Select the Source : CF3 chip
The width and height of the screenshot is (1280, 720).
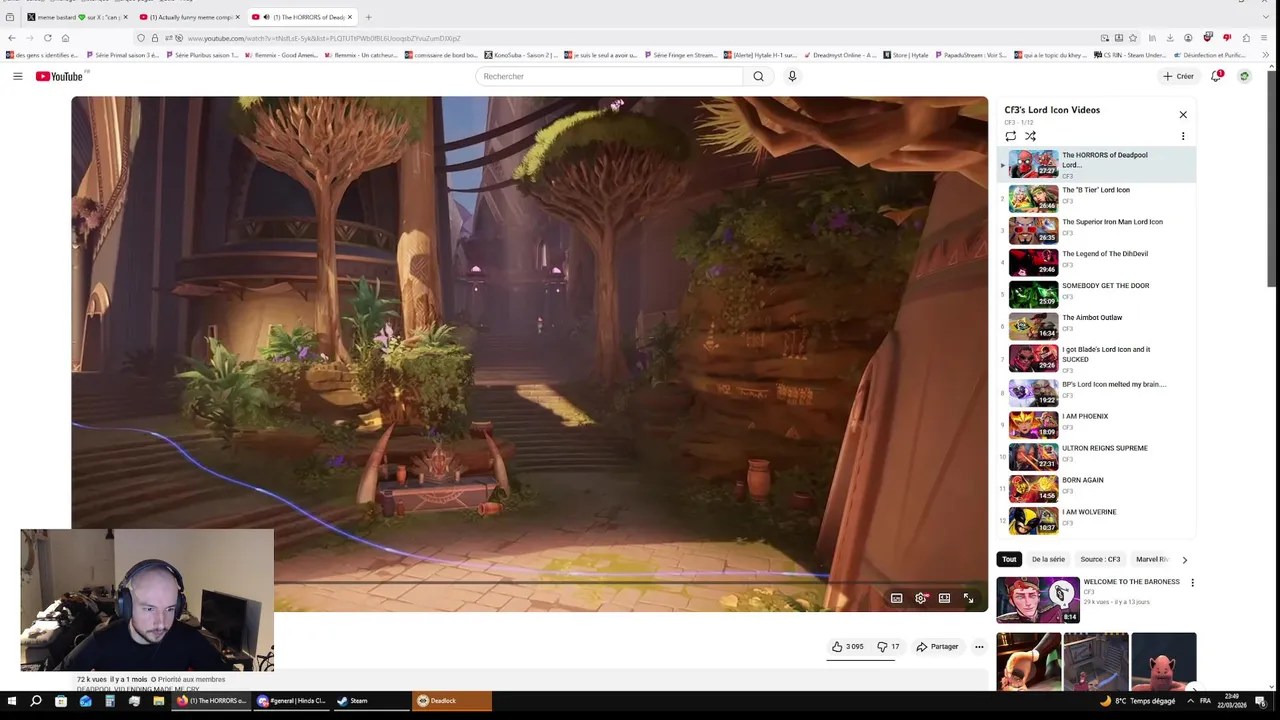pos(1100,559)
